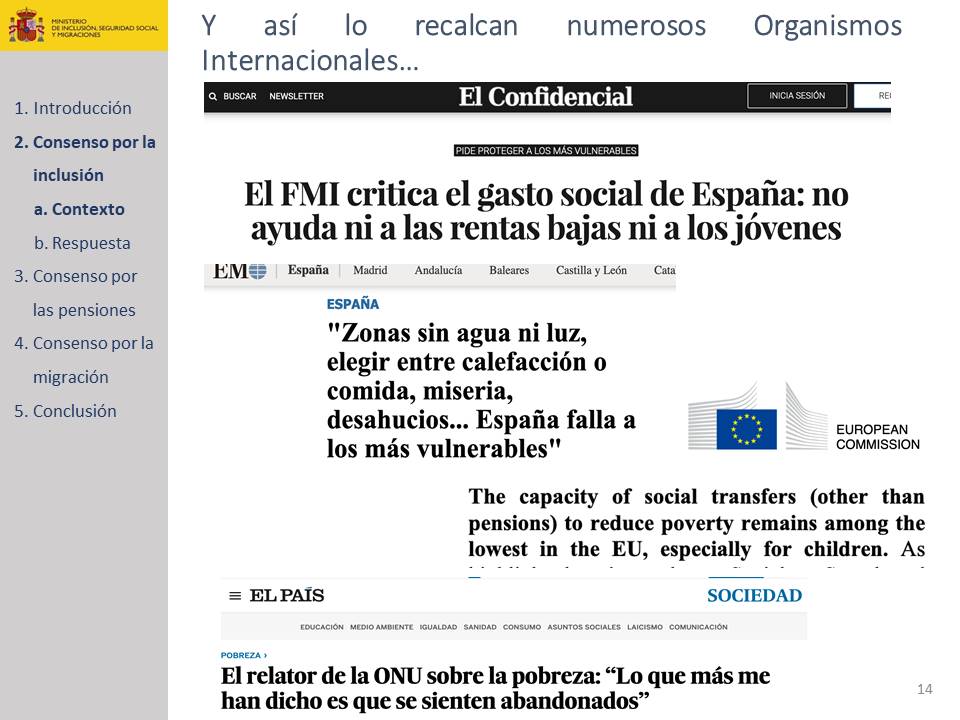Click the EUROPEAN COMMISSION text label
The width and height of the screenshot is (960, 720).
click(x=877, y=437)
